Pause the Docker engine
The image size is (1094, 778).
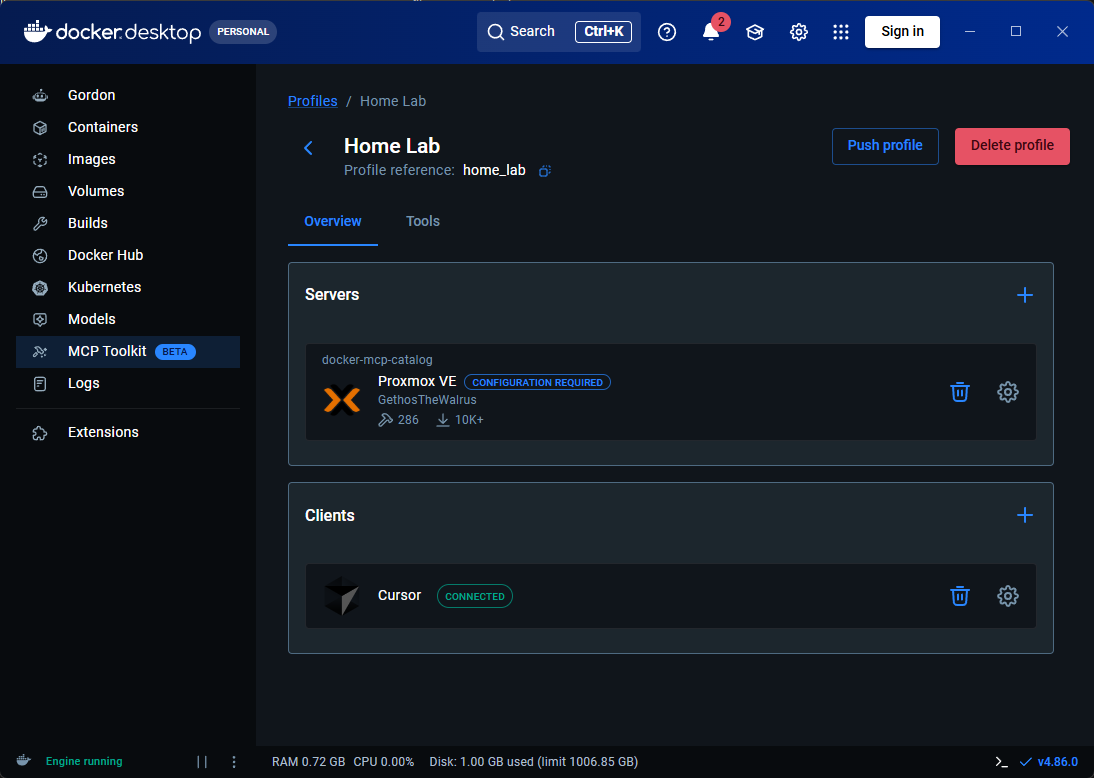pos(202,762)
